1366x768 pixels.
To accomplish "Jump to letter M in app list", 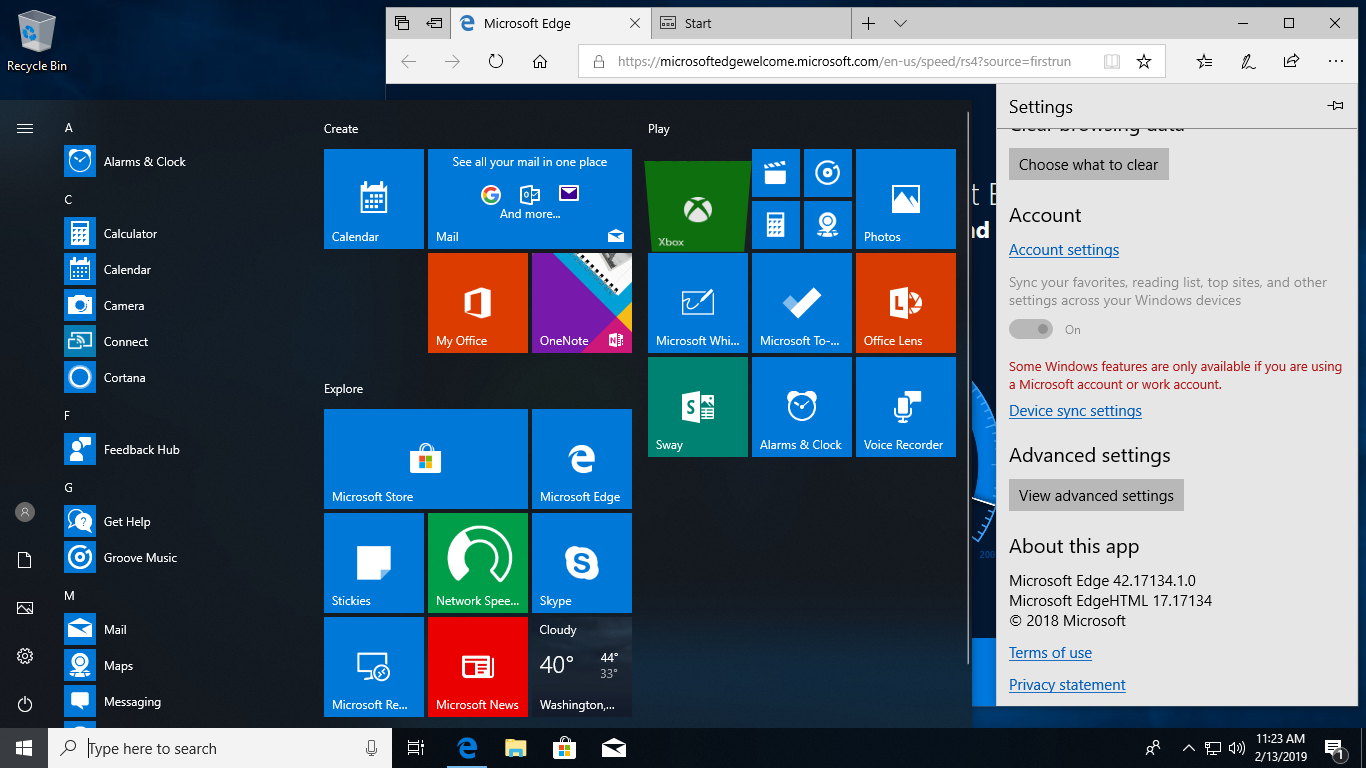I will pos(70,596).
